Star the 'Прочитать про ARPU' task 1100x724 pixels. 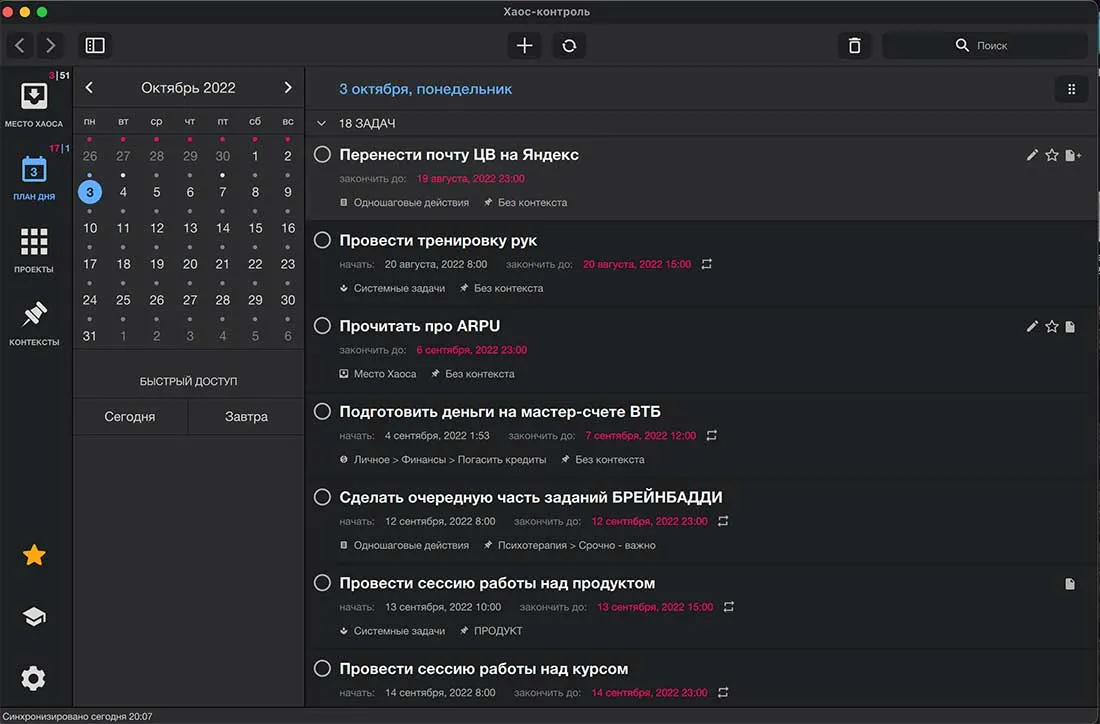pyautogui.click(x=1052, y=326)
